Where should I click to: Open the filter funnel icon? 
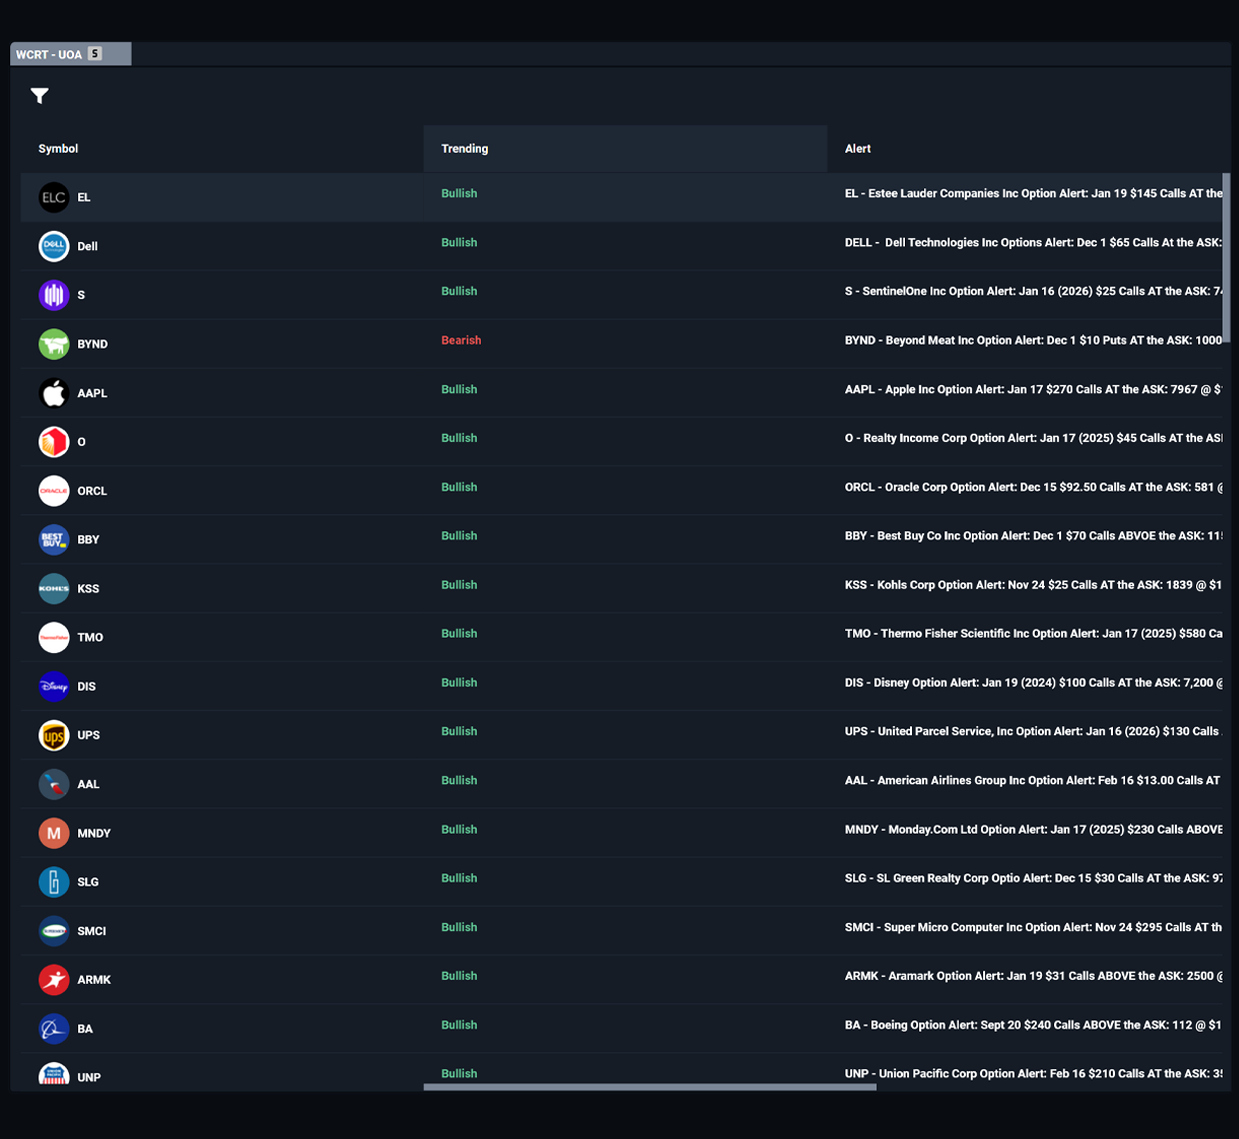pos(40,96)
